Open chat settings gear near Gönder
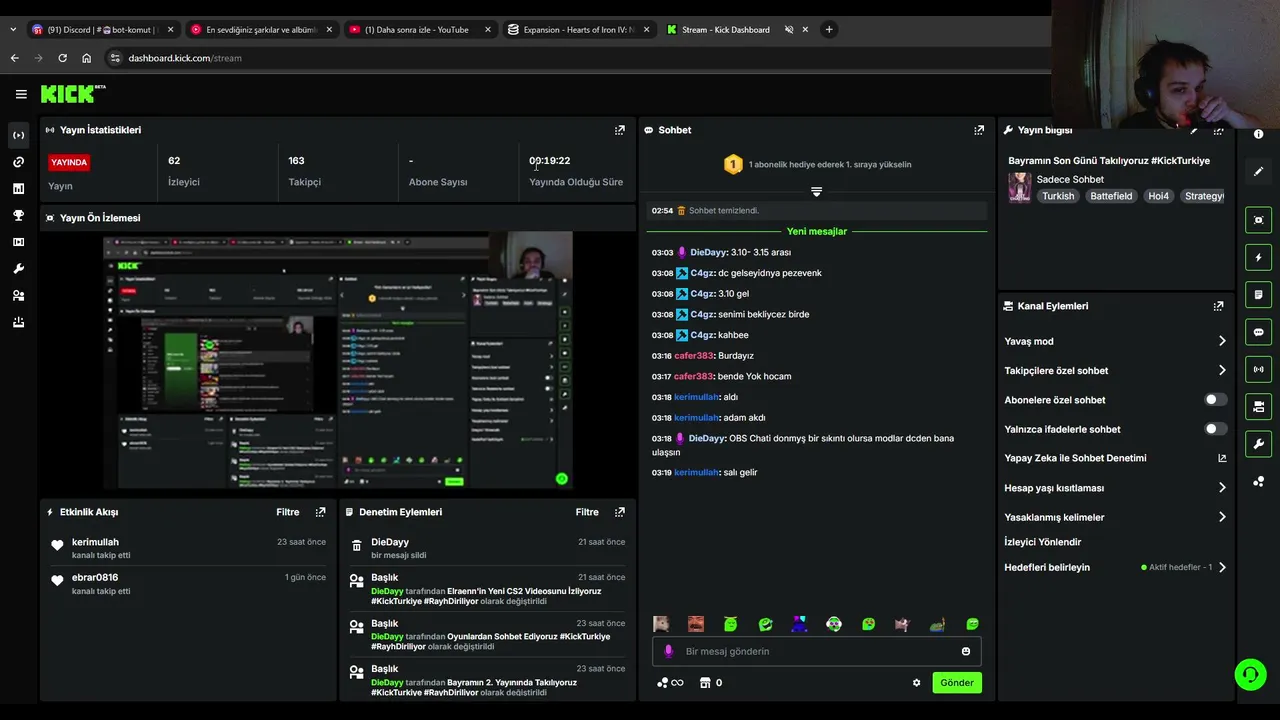Screen dimensions: 1280x720 coord(916,683)
